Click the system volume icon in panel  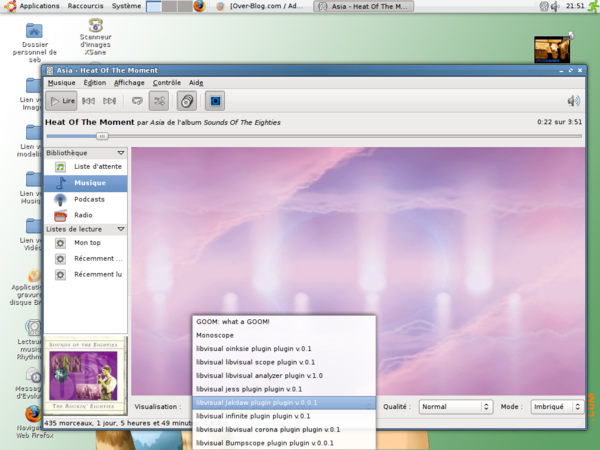(555, 6)
